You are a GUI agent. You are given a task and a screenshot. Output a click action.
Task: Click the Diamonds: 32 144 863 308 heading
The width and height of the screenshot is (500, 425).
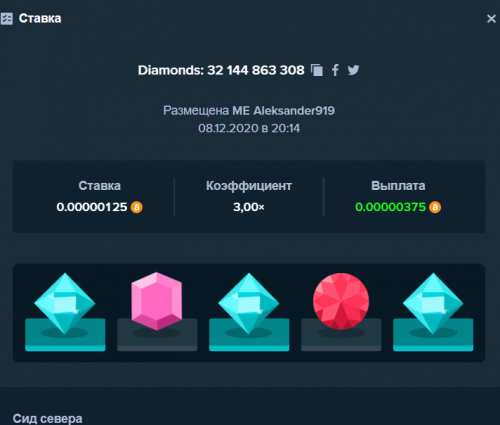pyautogui.click(x=221, y=70)
